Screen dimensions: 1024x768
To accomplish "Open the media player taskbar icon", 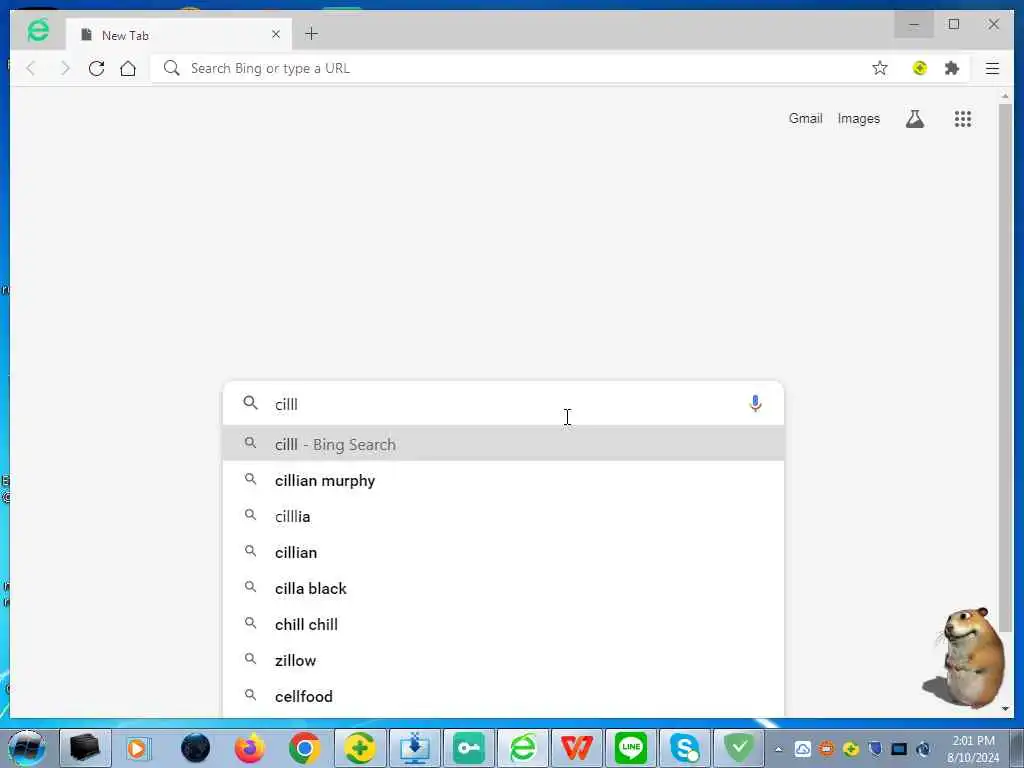I will (137, 748).
